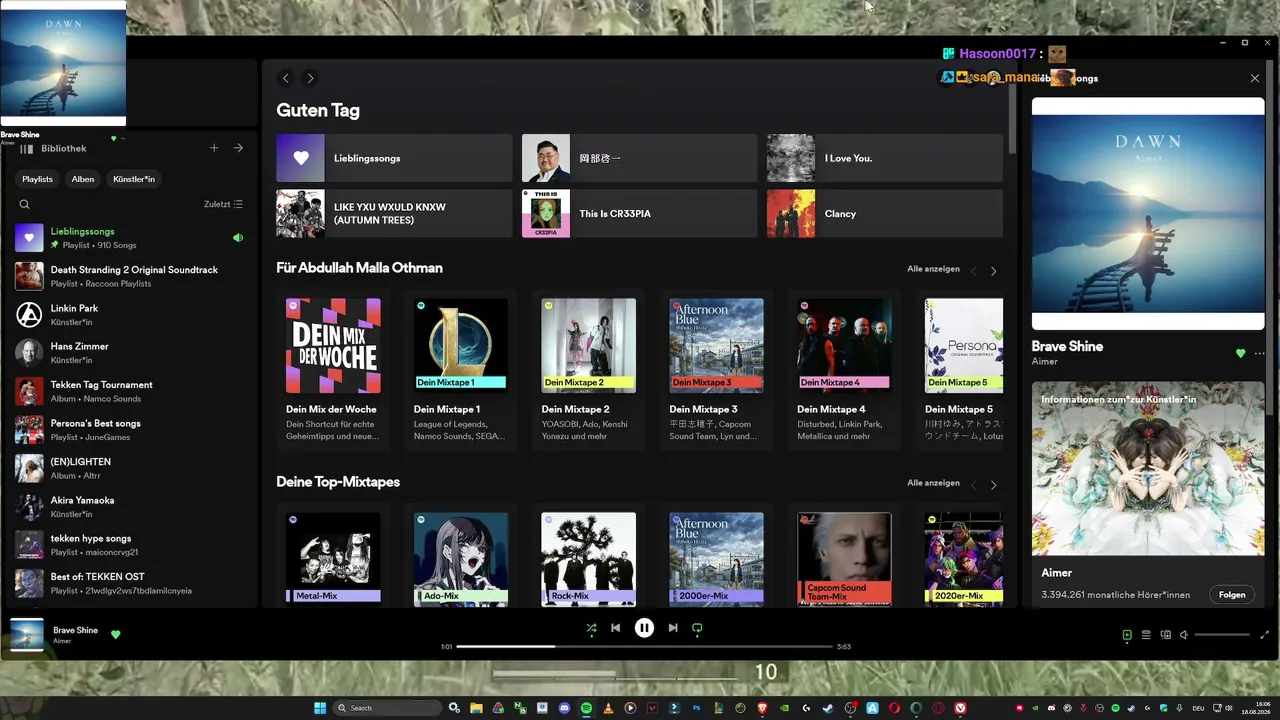Screen dimensions: 1280x720
Task: Open Photoshop from the taskbar
Action: click(696, 708)
